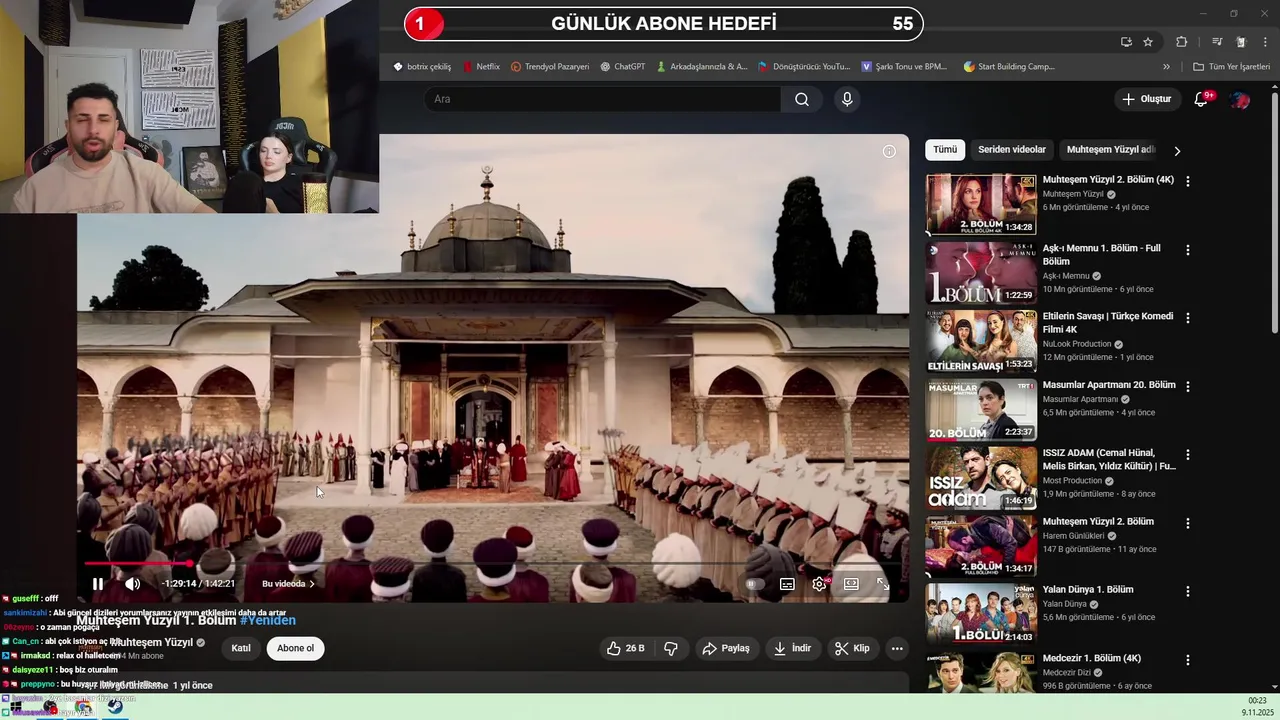This screenshot has height=720, width=1280.
Task: Open 'Tüm Yer İşaretleri' bookmarks folder
Action: point(1231,67)
